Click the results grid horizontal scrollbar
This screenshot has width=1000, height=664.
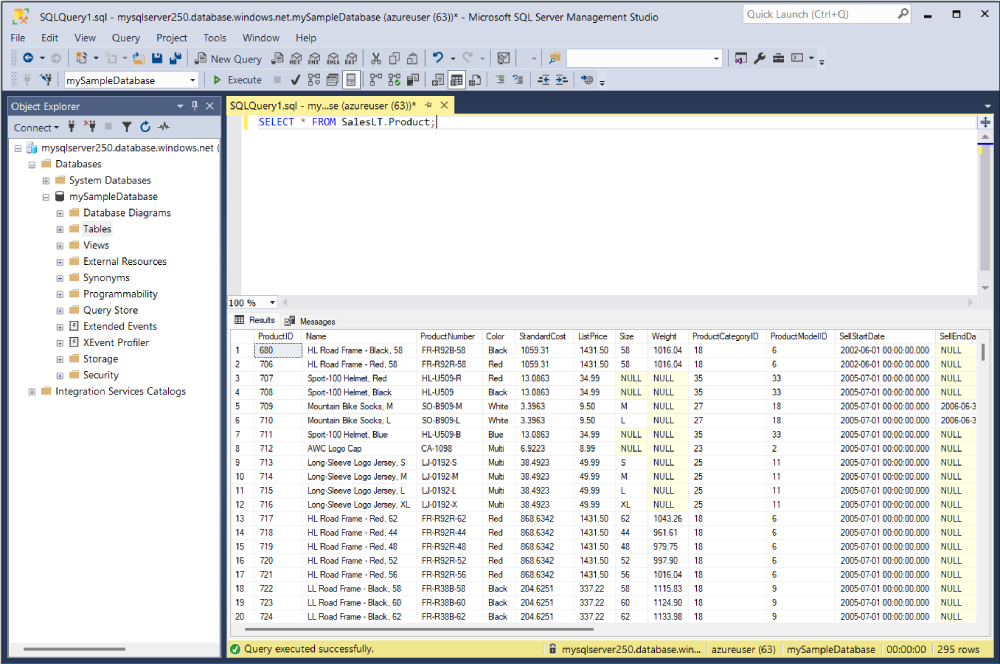coord(419,630)
